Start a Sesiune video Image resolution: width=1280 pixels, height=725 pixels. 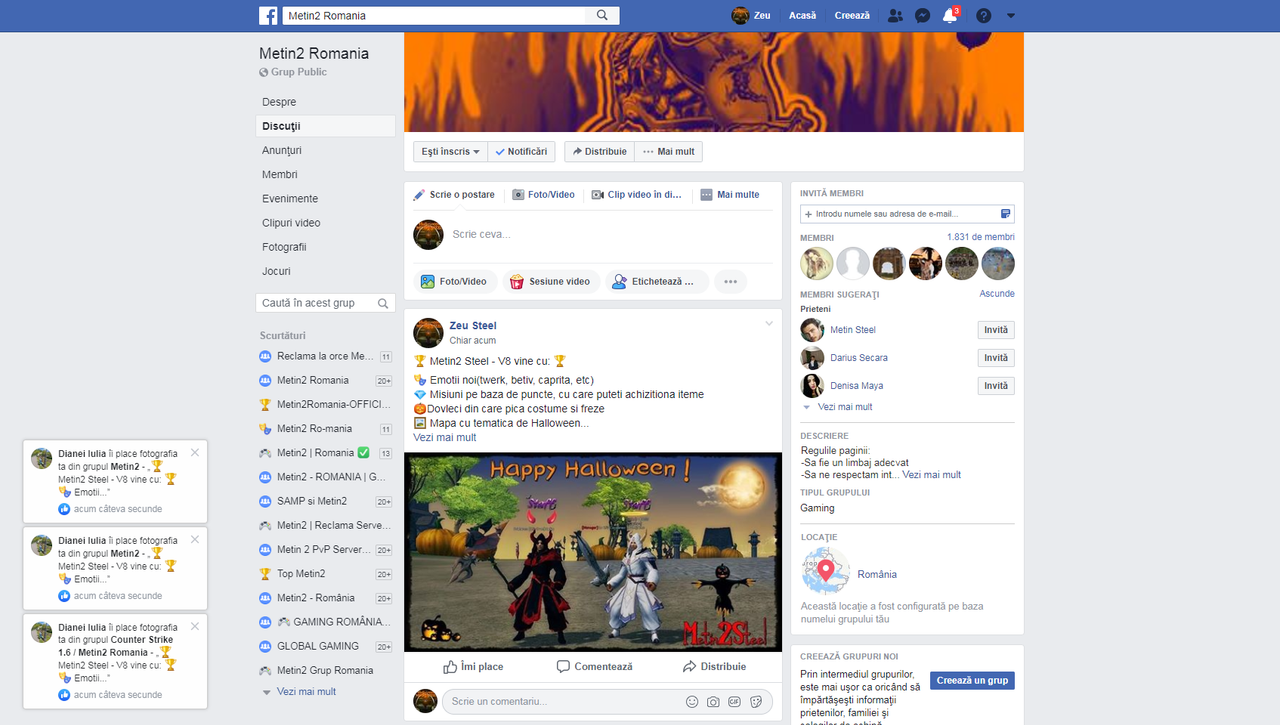(x=550, y=281)
